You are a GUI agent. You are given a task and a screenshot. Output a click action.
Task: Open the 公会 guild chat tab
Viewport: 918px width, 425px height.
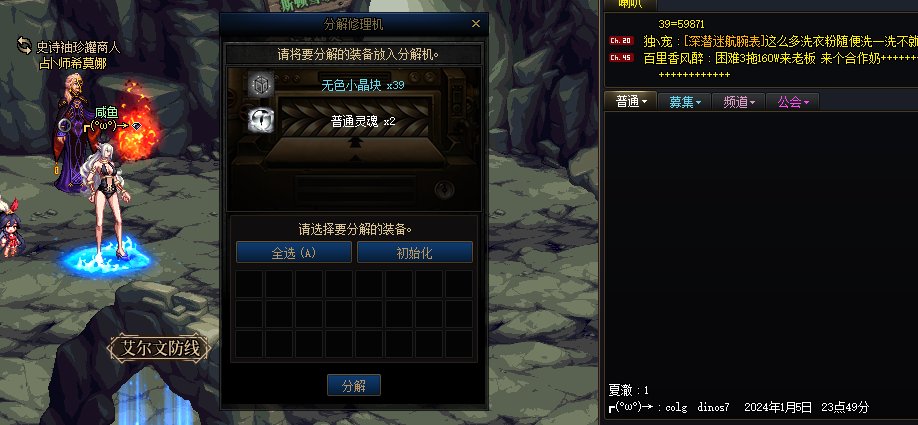(x=792, y=102)
